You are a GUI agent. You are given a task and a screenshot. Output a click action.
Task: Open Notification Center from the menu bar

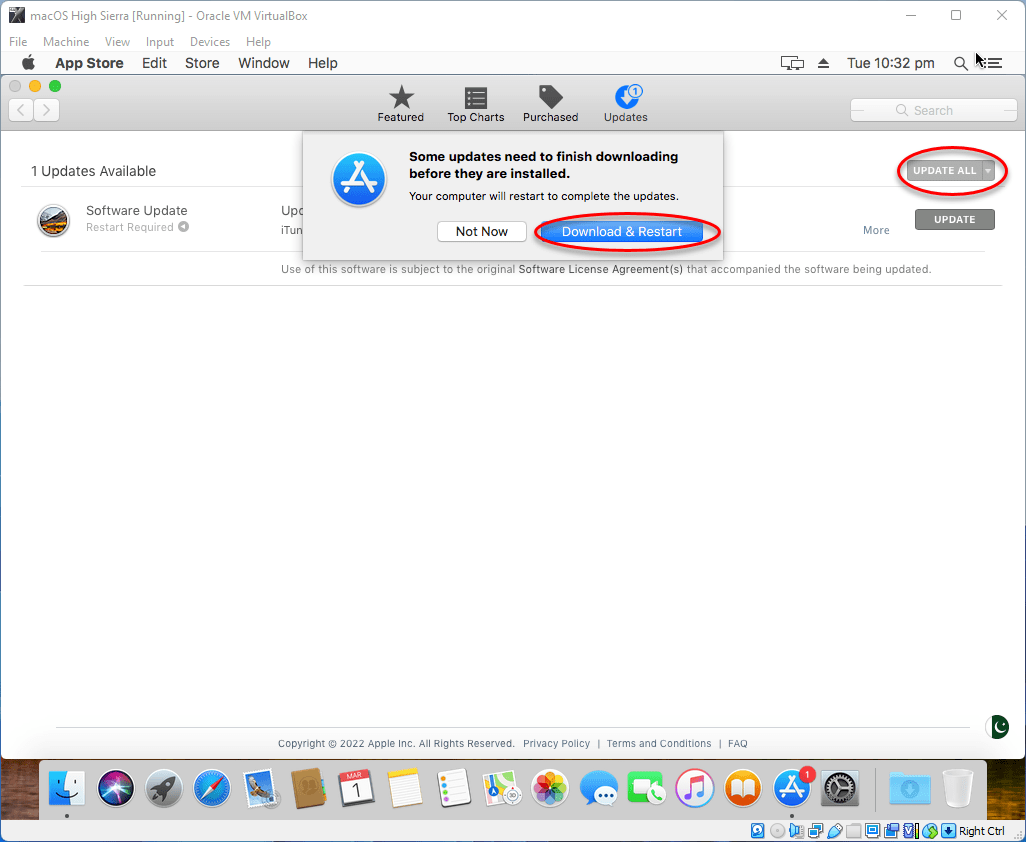(x=994, y=63)
